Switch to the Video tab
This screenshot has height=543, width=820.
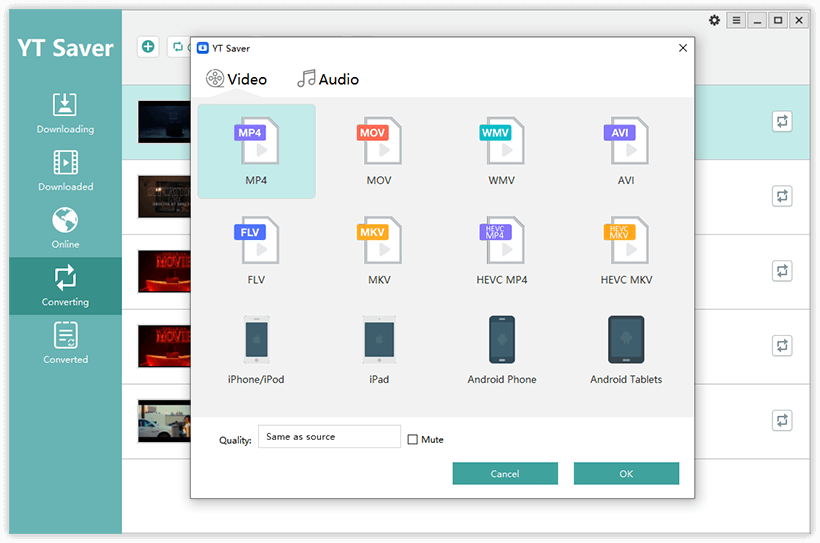coord(236,79)
